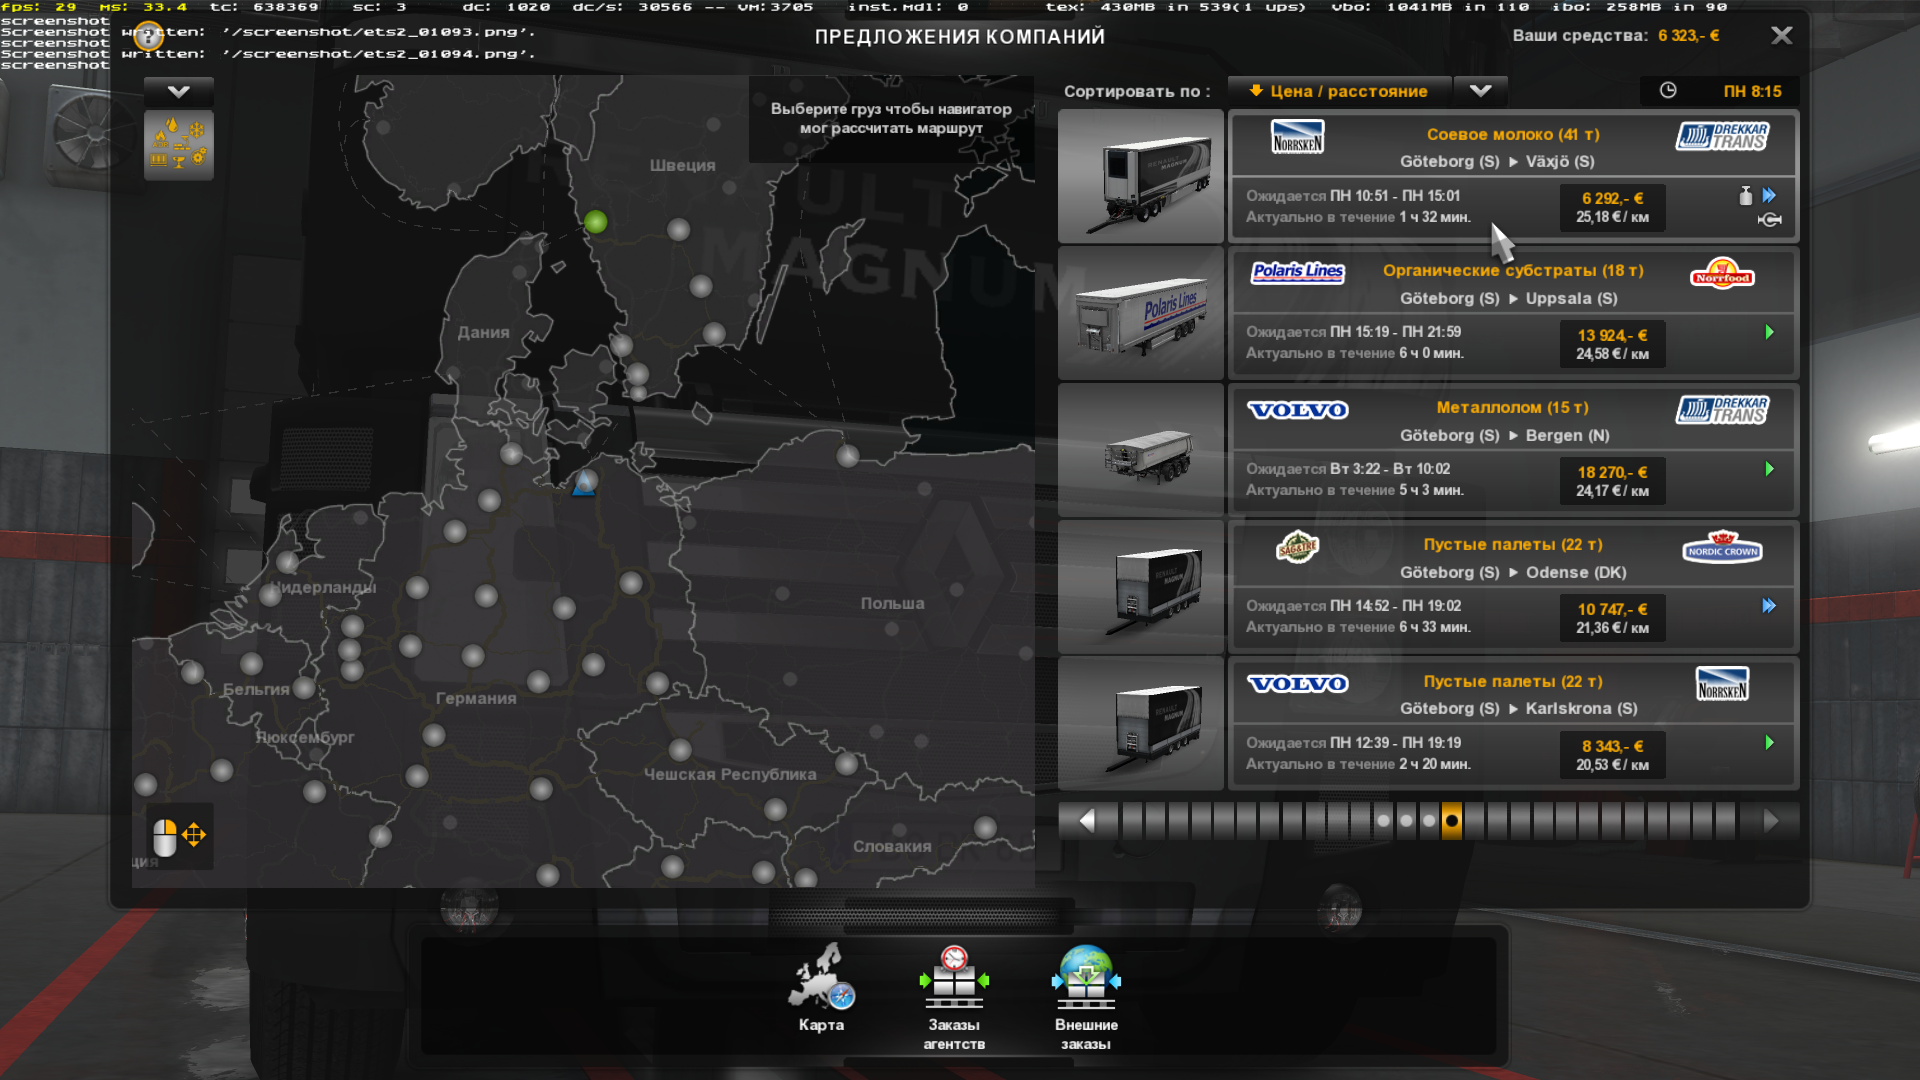Click the Norrfood company logo
Viewport: 1920px width, 1080px height.
click(1722, 273)
